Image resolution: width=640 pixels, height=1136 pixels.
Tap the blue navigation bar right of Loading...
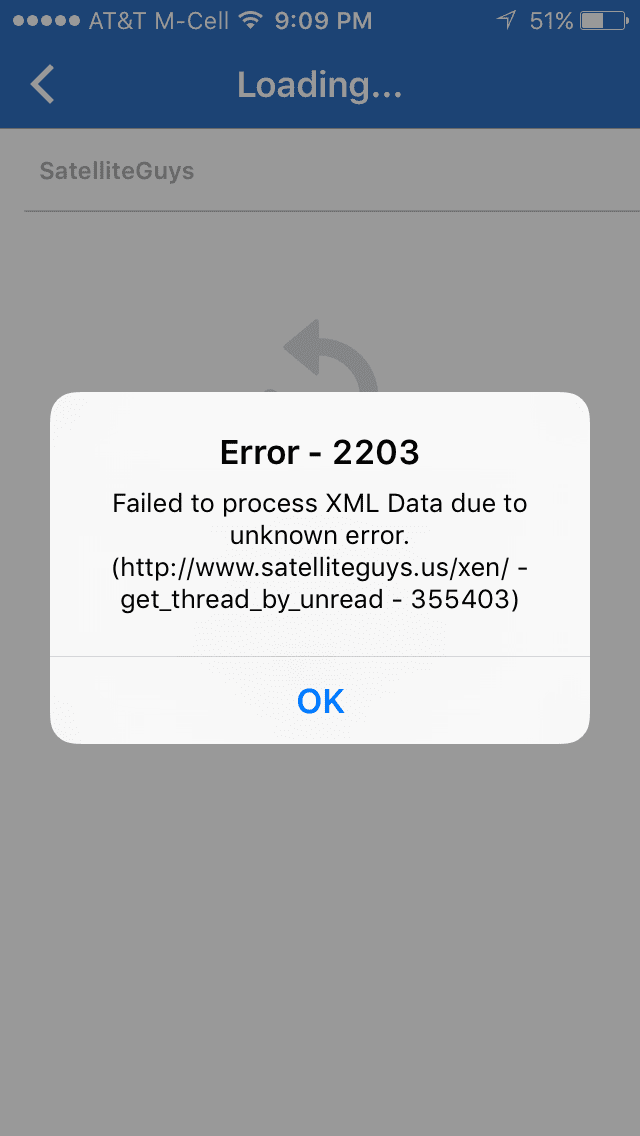520,85
